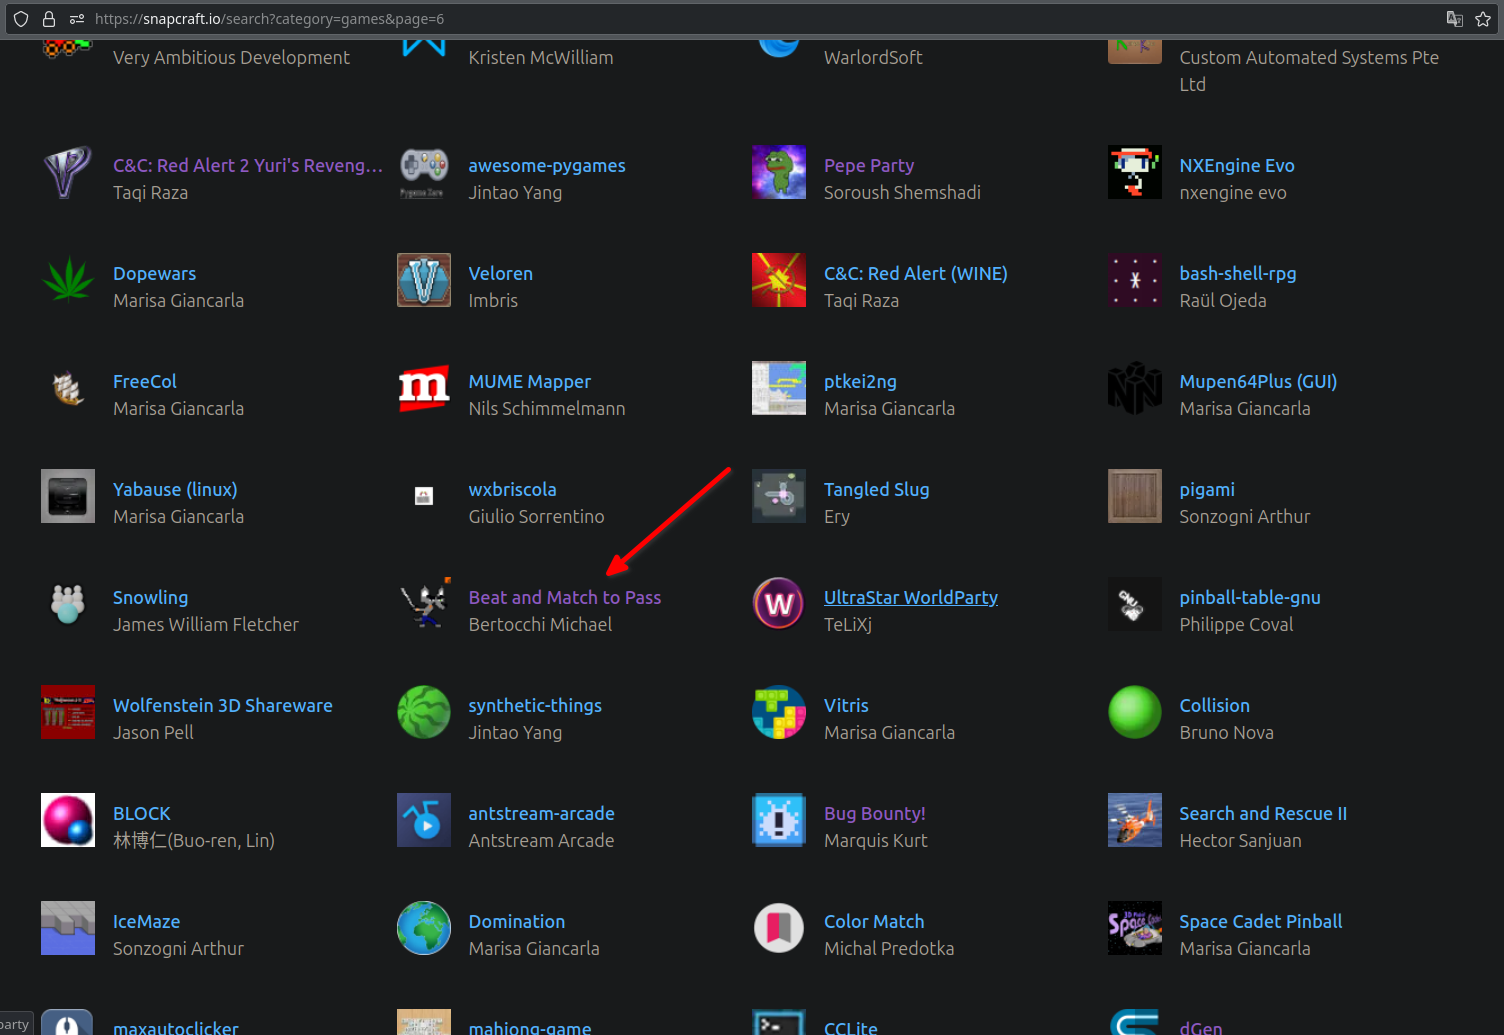Follow the Space Cadet Pinball link
The height and width of the screenshot is (1035, 1504).
(1260, 921)
